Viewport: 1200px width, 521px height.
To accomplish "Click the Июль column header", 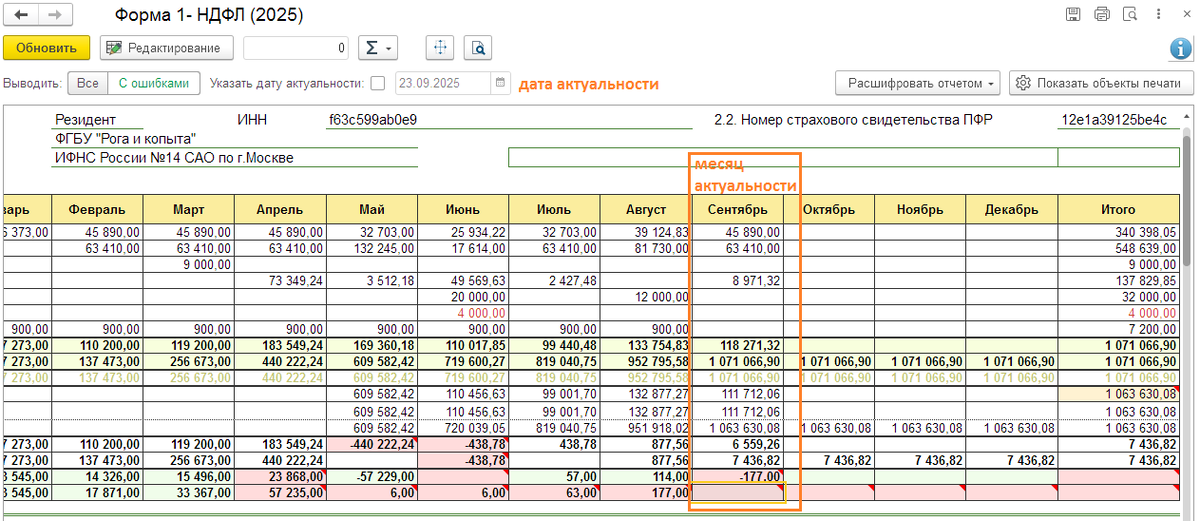I will [554, 210].
